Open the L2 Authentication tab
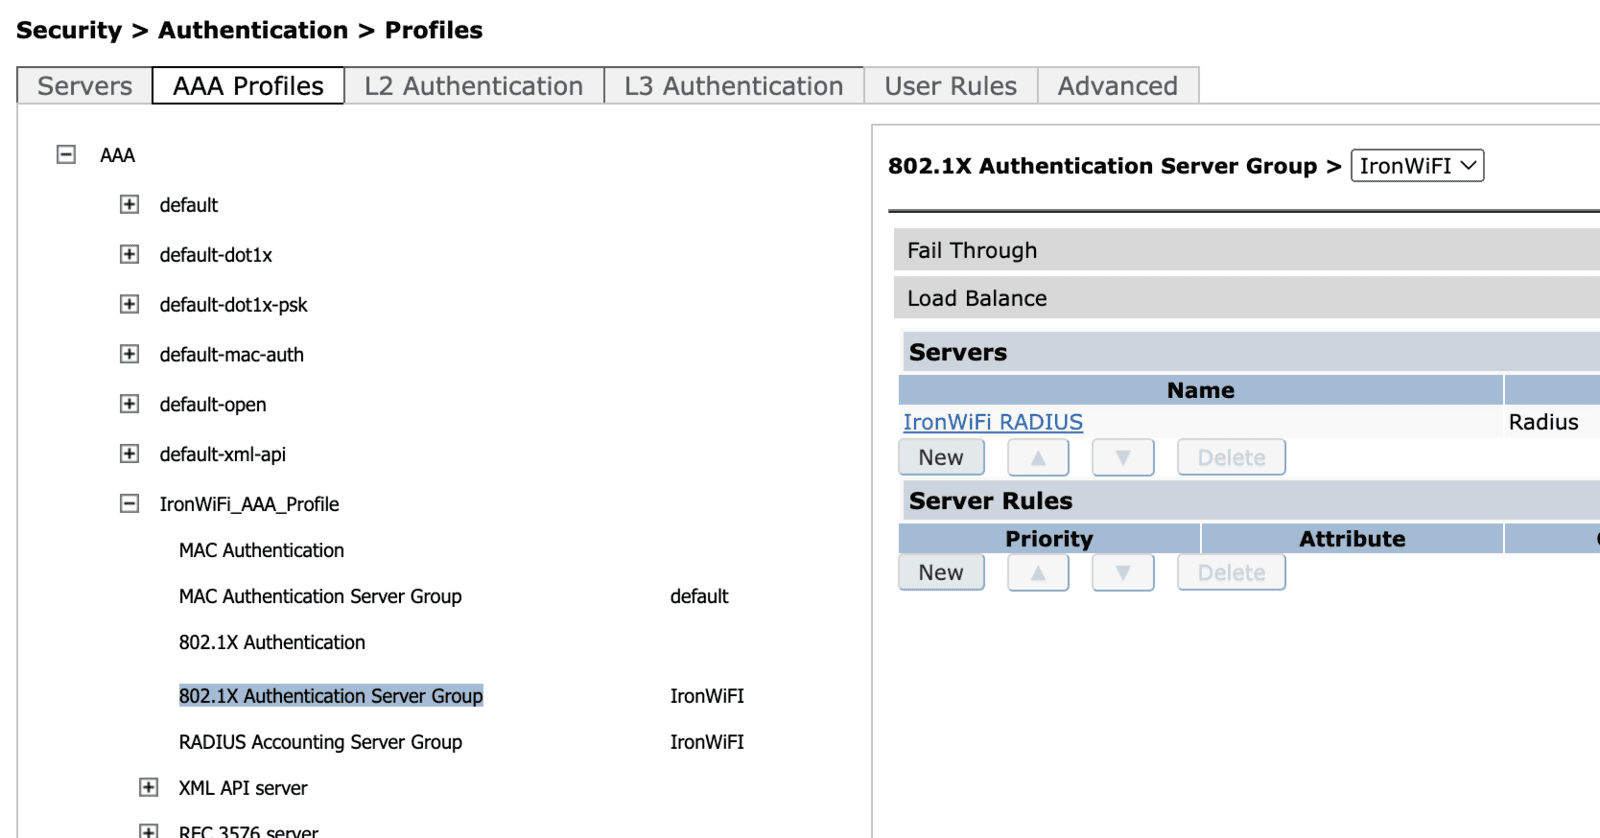Image resolution: width=1600 pixels, height=838 pixels. 473,86
